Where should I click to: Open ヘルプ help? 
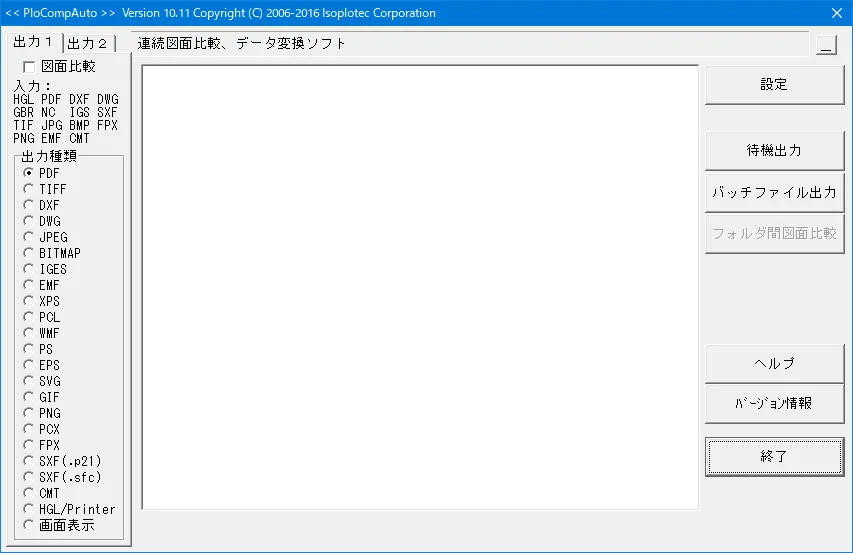(x=774, y=363)
